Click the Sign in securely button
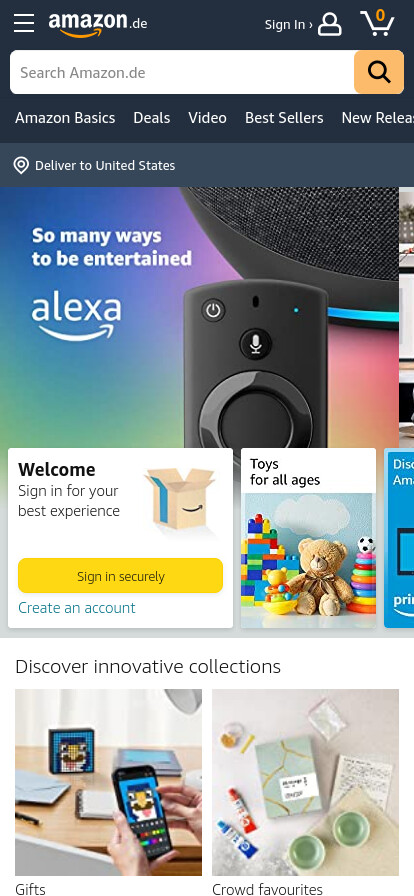The height and width of the screenshot is (896, 414). pos(121,576)
